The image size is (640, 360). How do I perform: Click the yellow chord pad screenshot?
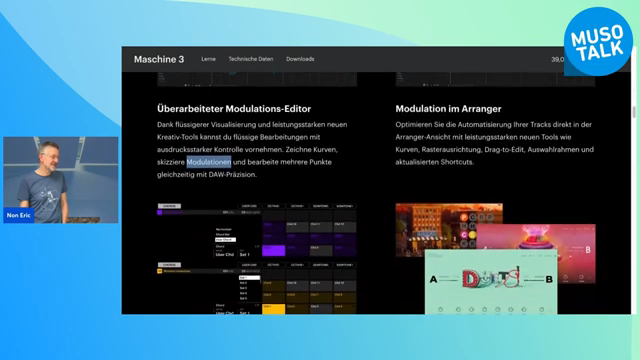(257, 288)
